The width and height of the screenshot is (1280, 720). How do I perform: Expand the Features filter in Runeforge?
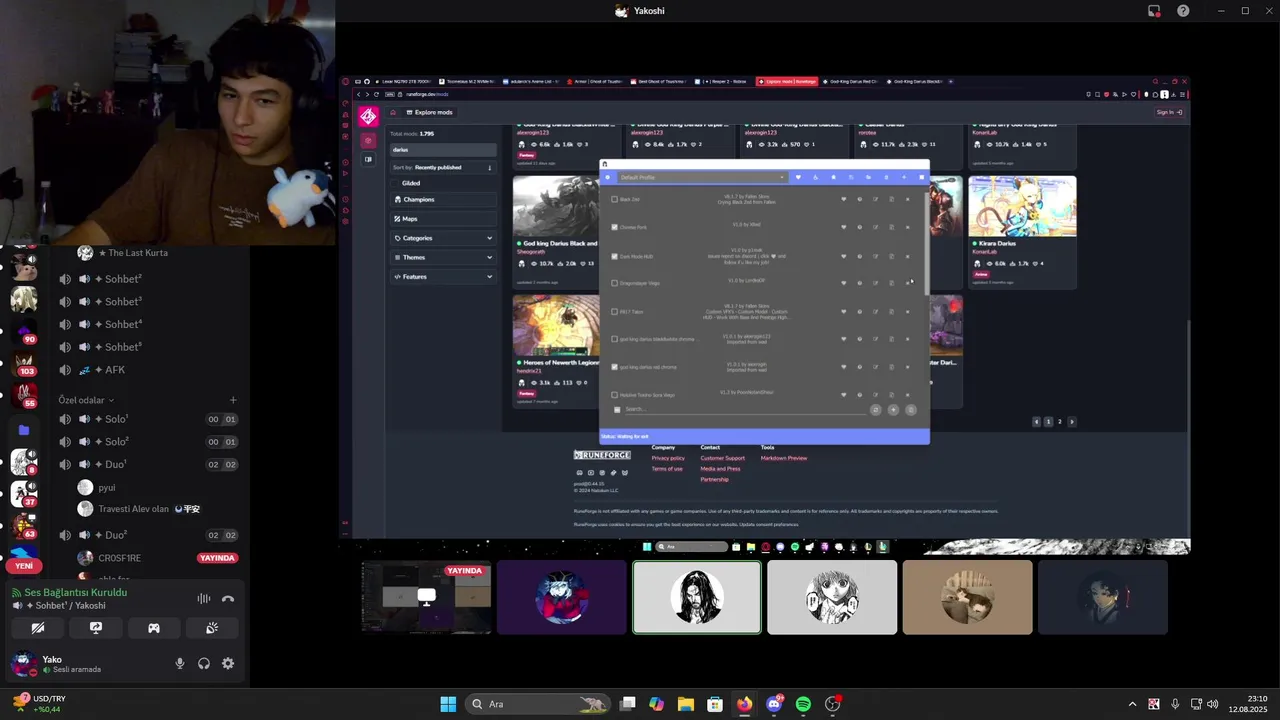pos(443,276)
